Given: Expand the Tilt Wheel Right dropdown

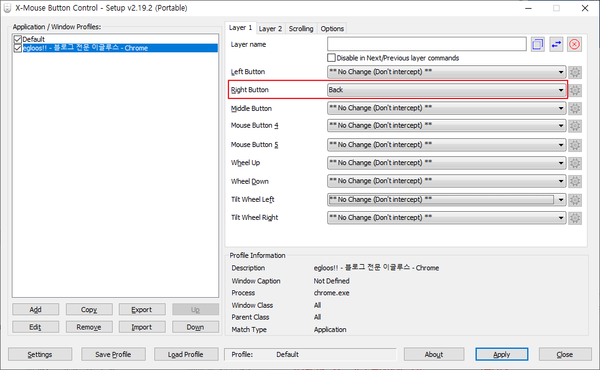Looking at the screenshot, I should coord(446,218).
